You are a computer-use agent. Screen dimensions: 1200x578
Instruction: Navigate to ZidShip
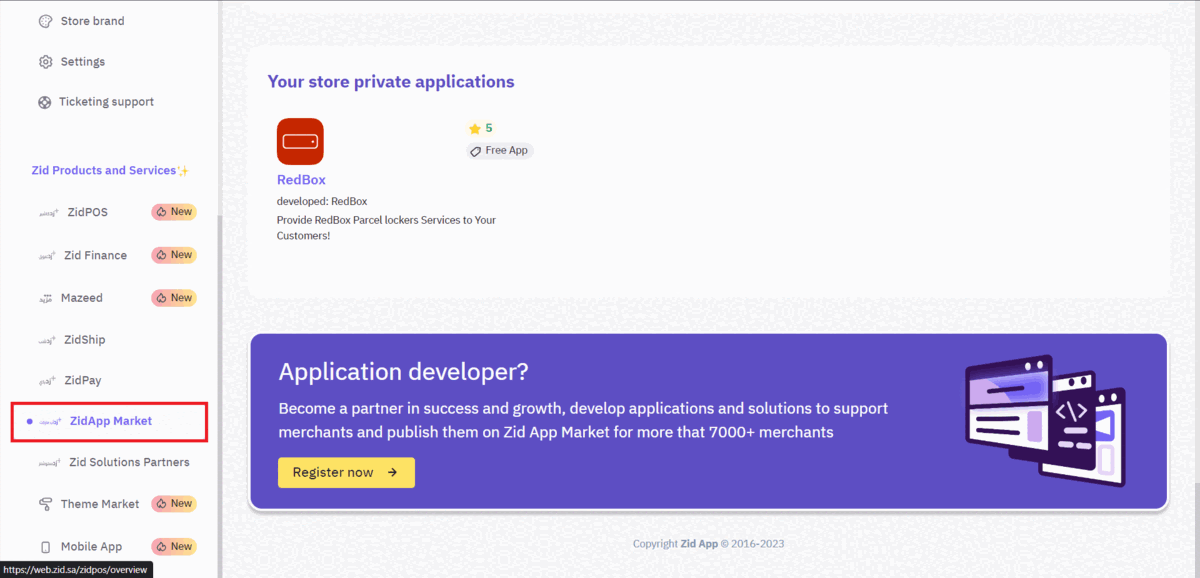tap(85, 340)
